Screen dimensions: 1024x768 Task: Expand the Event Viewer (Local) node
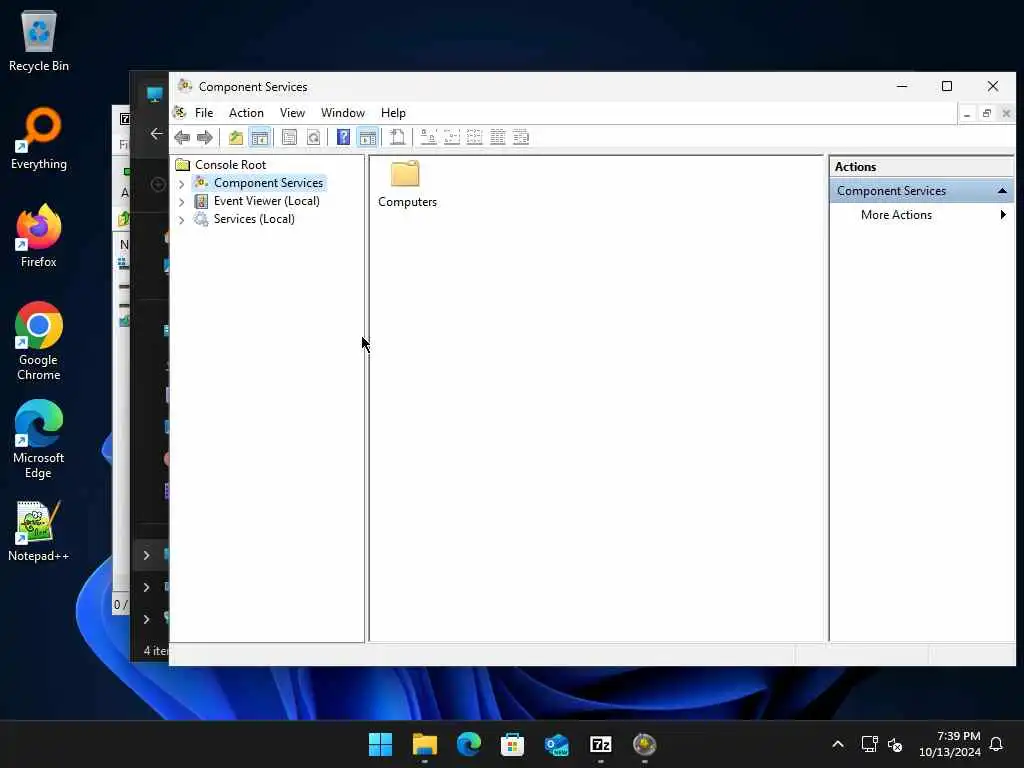[x=182, y=202]
